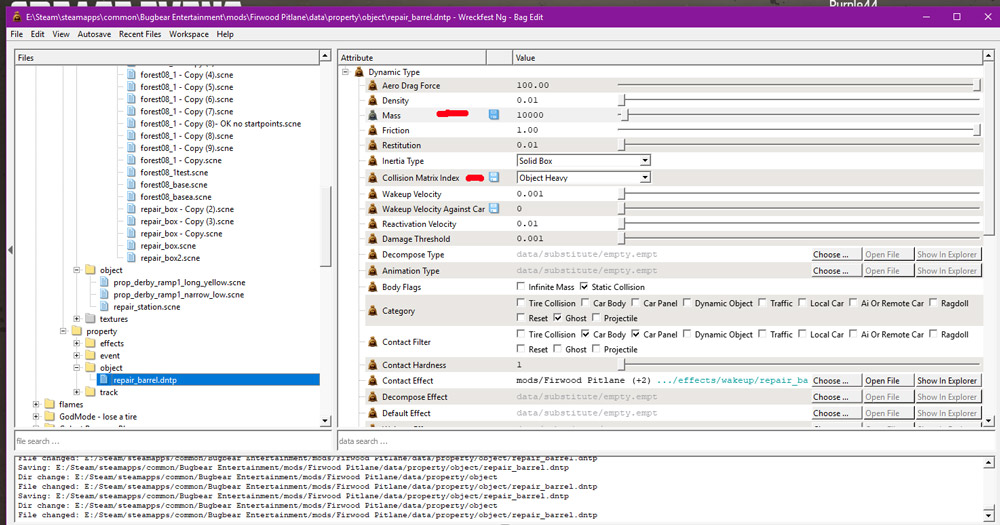
Task: Expand the event folder node
Action: click(x=77, y=355)
